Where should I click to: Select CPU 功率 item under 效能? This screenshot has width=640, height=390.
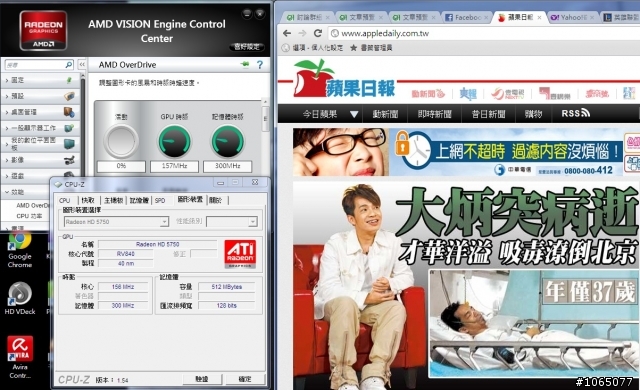29,216
